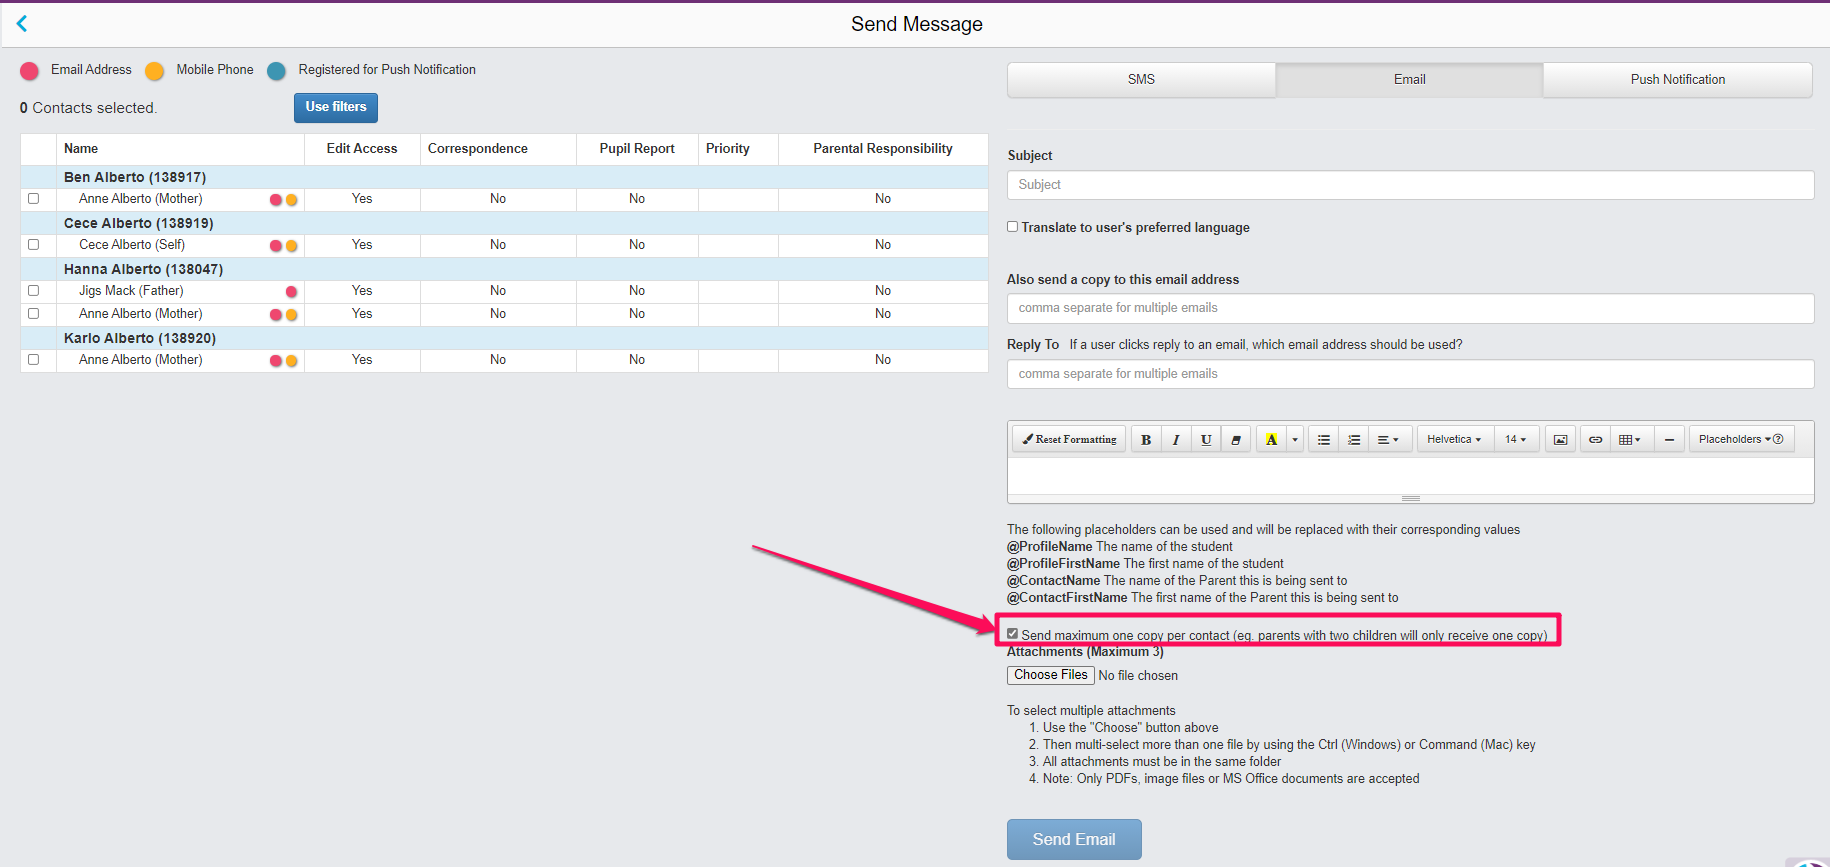Open the Placeholders dropdown
This screenshot has height=867, width=1830.
[x=1740, y=440]
